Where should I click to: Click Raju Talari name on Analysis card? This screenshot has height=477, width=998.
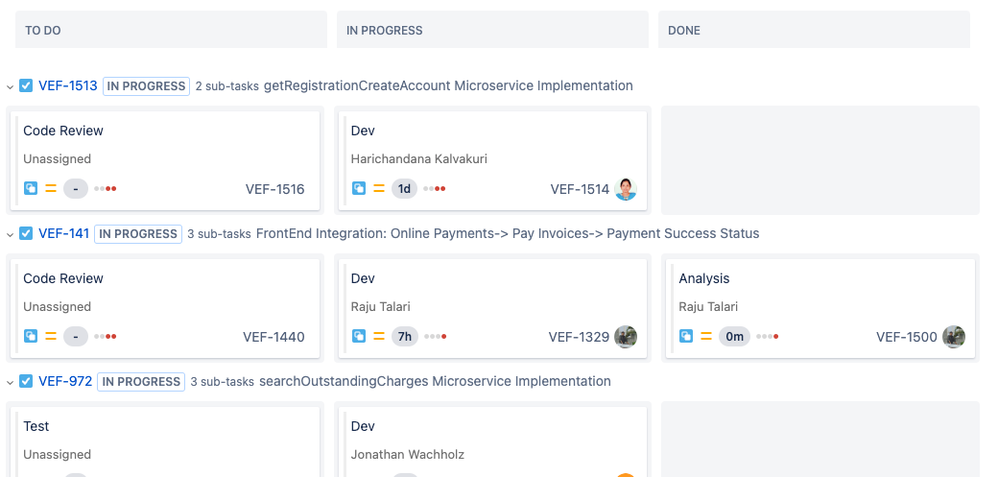pos(708,306)
